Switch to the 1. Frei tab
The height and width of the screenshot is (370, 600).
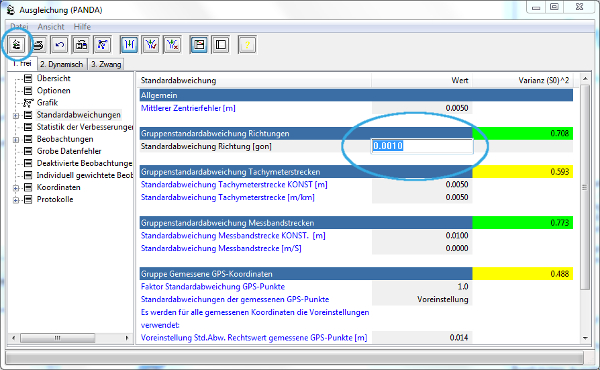(x=22, y=64)
